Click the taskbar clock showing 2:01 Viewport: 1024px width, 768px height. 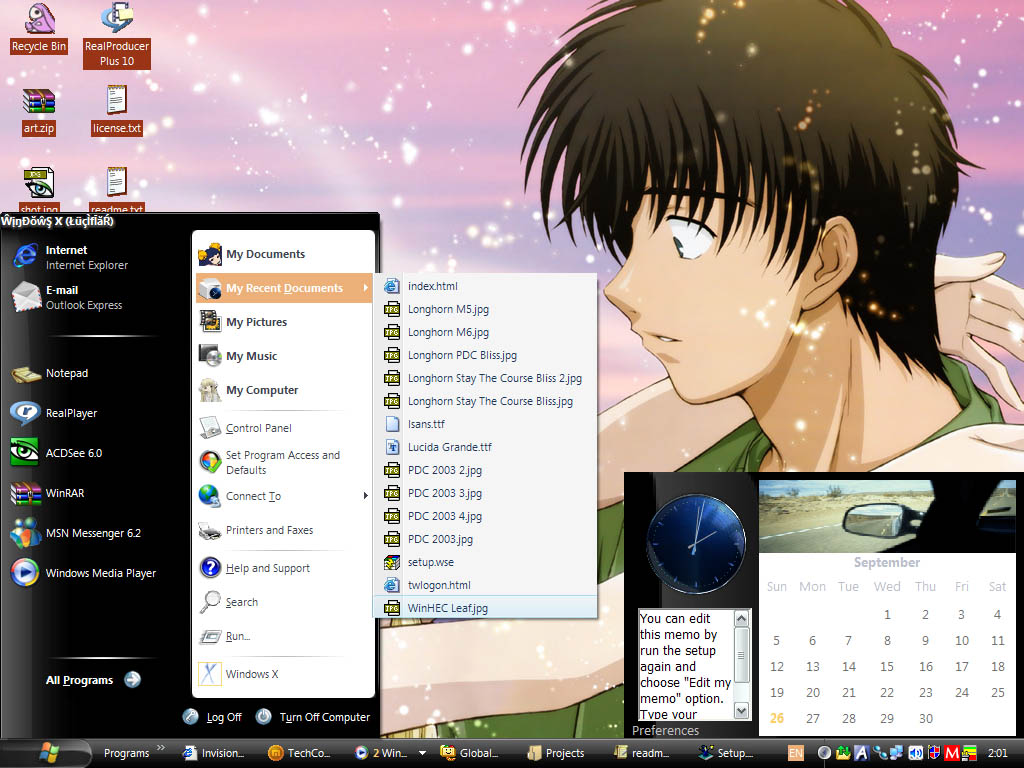point(997,753)
